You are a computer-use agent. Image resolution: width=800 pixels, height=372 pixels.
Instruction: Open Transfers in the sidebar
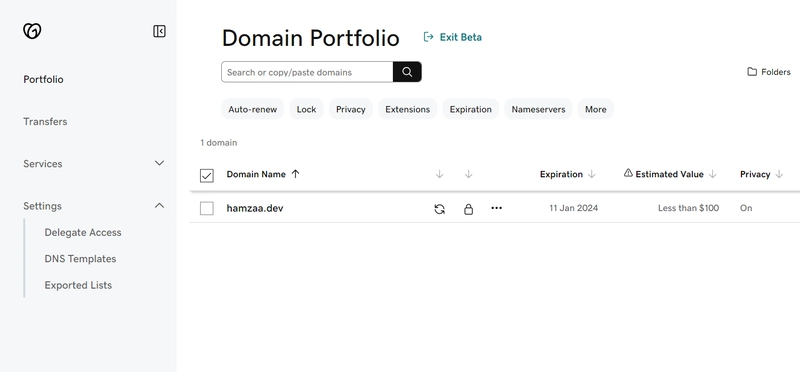[45, 121]
